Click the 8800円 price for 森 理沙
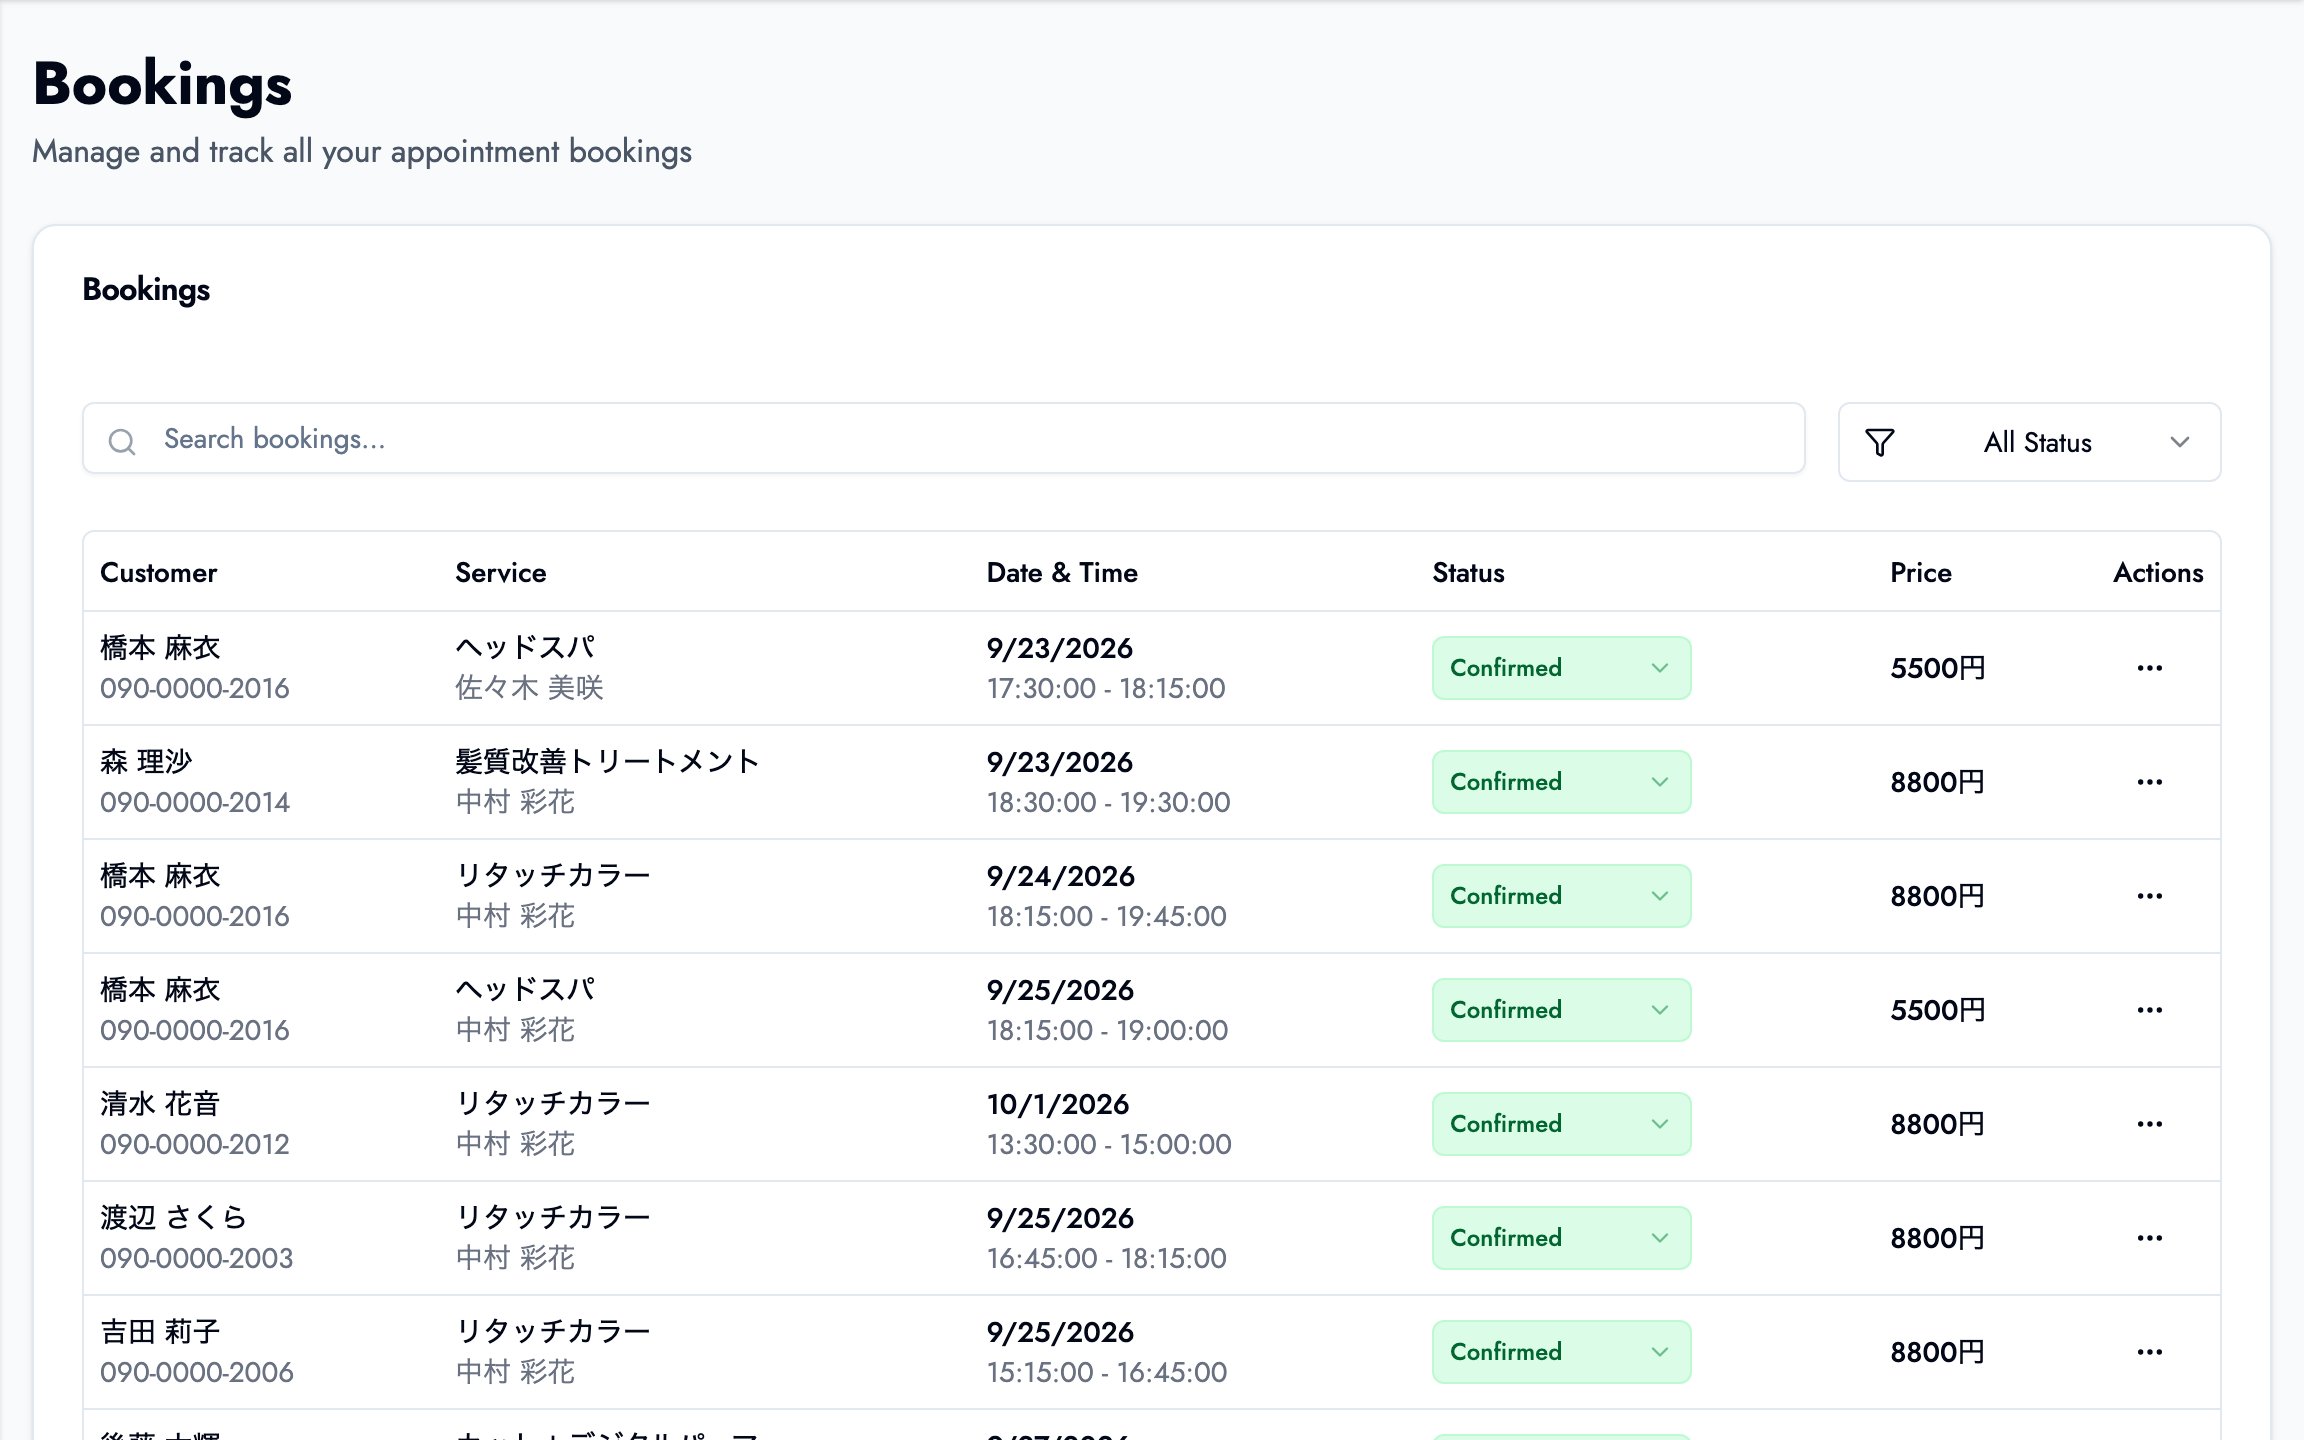 (1937, 782)
